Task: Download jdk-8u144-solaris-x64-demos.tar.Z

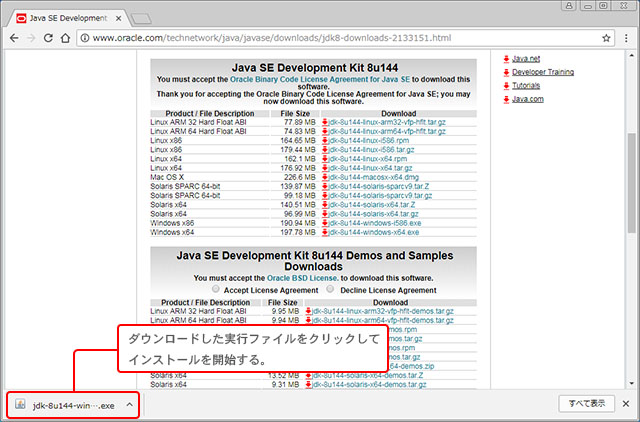Action: [368, 375]
